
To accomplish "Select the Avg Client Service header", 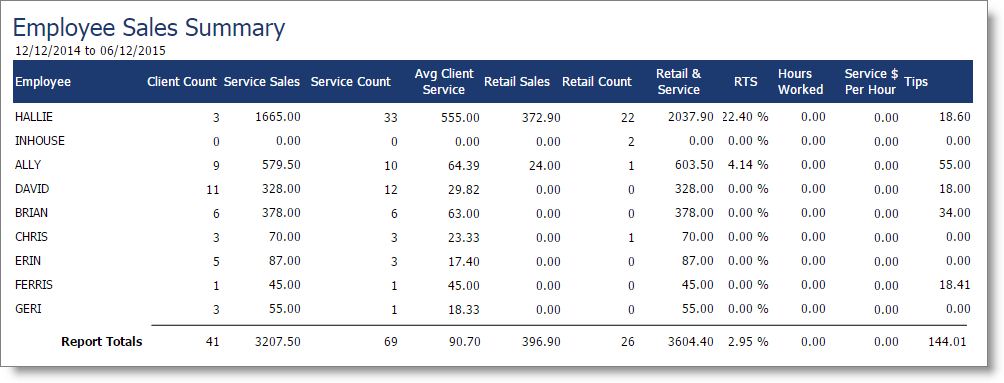I will 444,82.
